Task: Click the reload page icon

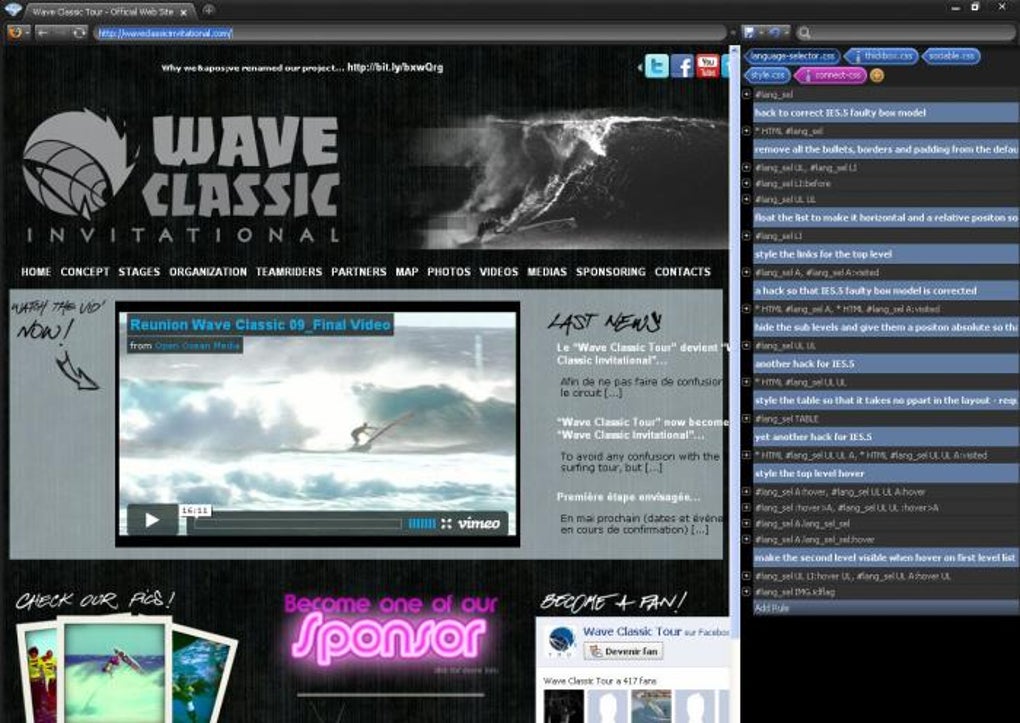Action: point(79,33)
